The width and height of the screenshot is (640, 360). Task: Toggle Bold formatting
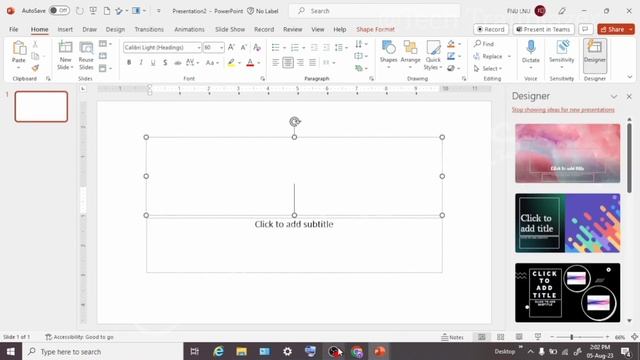pyautogui.click(x=129, y=62)
